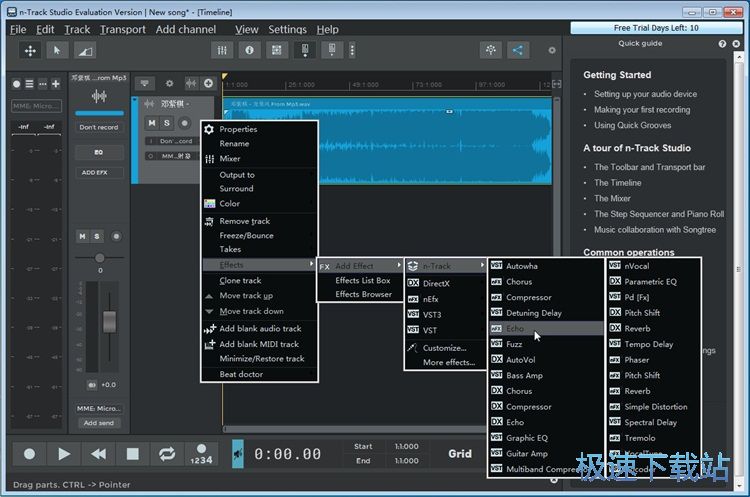
Task: Click the metronome count-in 1234 icon
Action: click(201, 454)
